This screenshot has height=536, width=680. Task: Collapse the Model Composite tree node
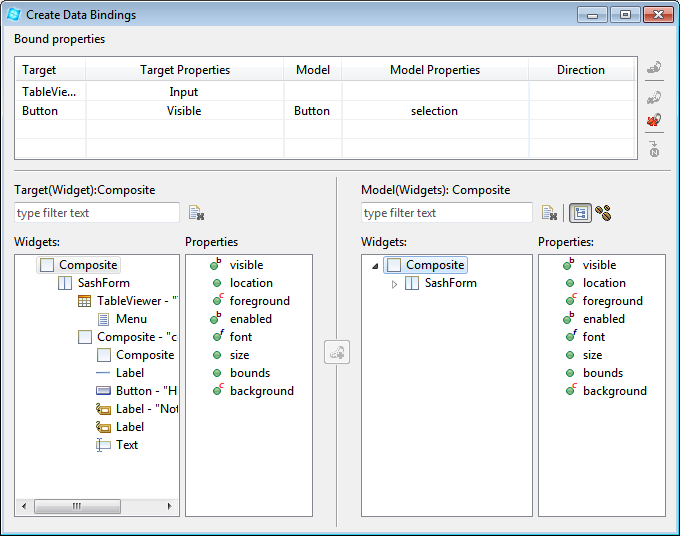pyautogui.click(x=375, y=266)
